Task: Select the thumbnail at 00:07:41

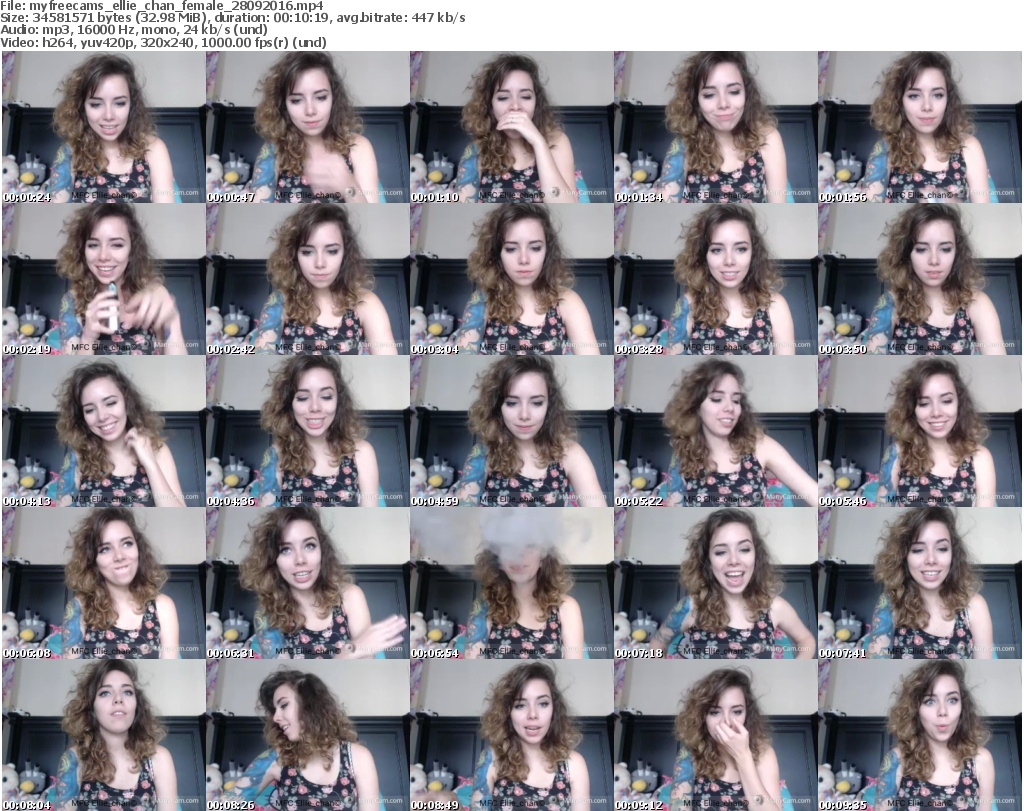Action: click(919, 583)
